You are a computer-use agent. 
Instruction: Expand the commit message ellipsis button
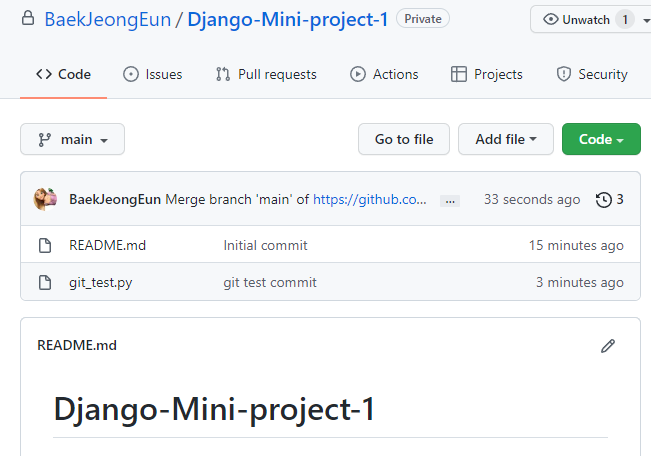[x=450, y=201]
